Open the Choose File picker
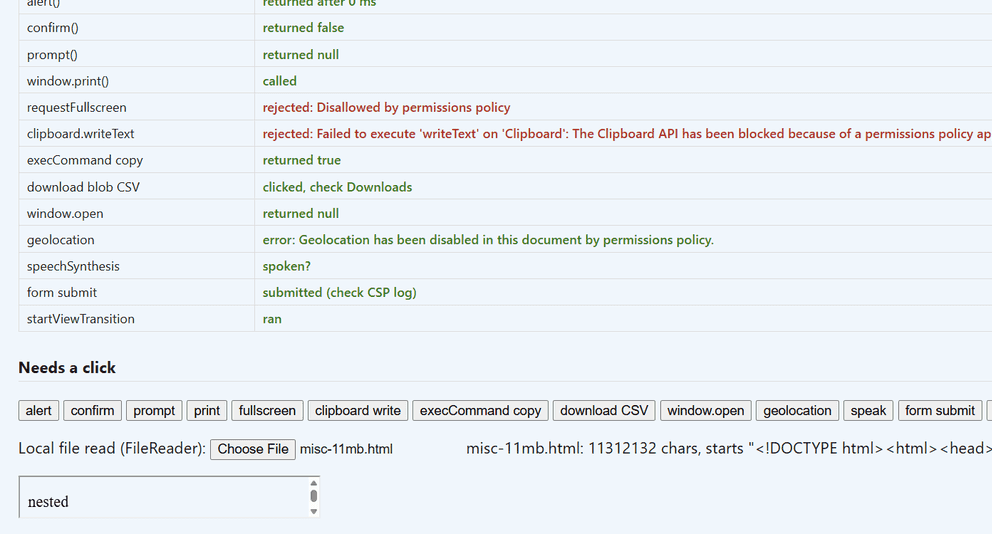The image size is (992, 534). click(253, 449)
